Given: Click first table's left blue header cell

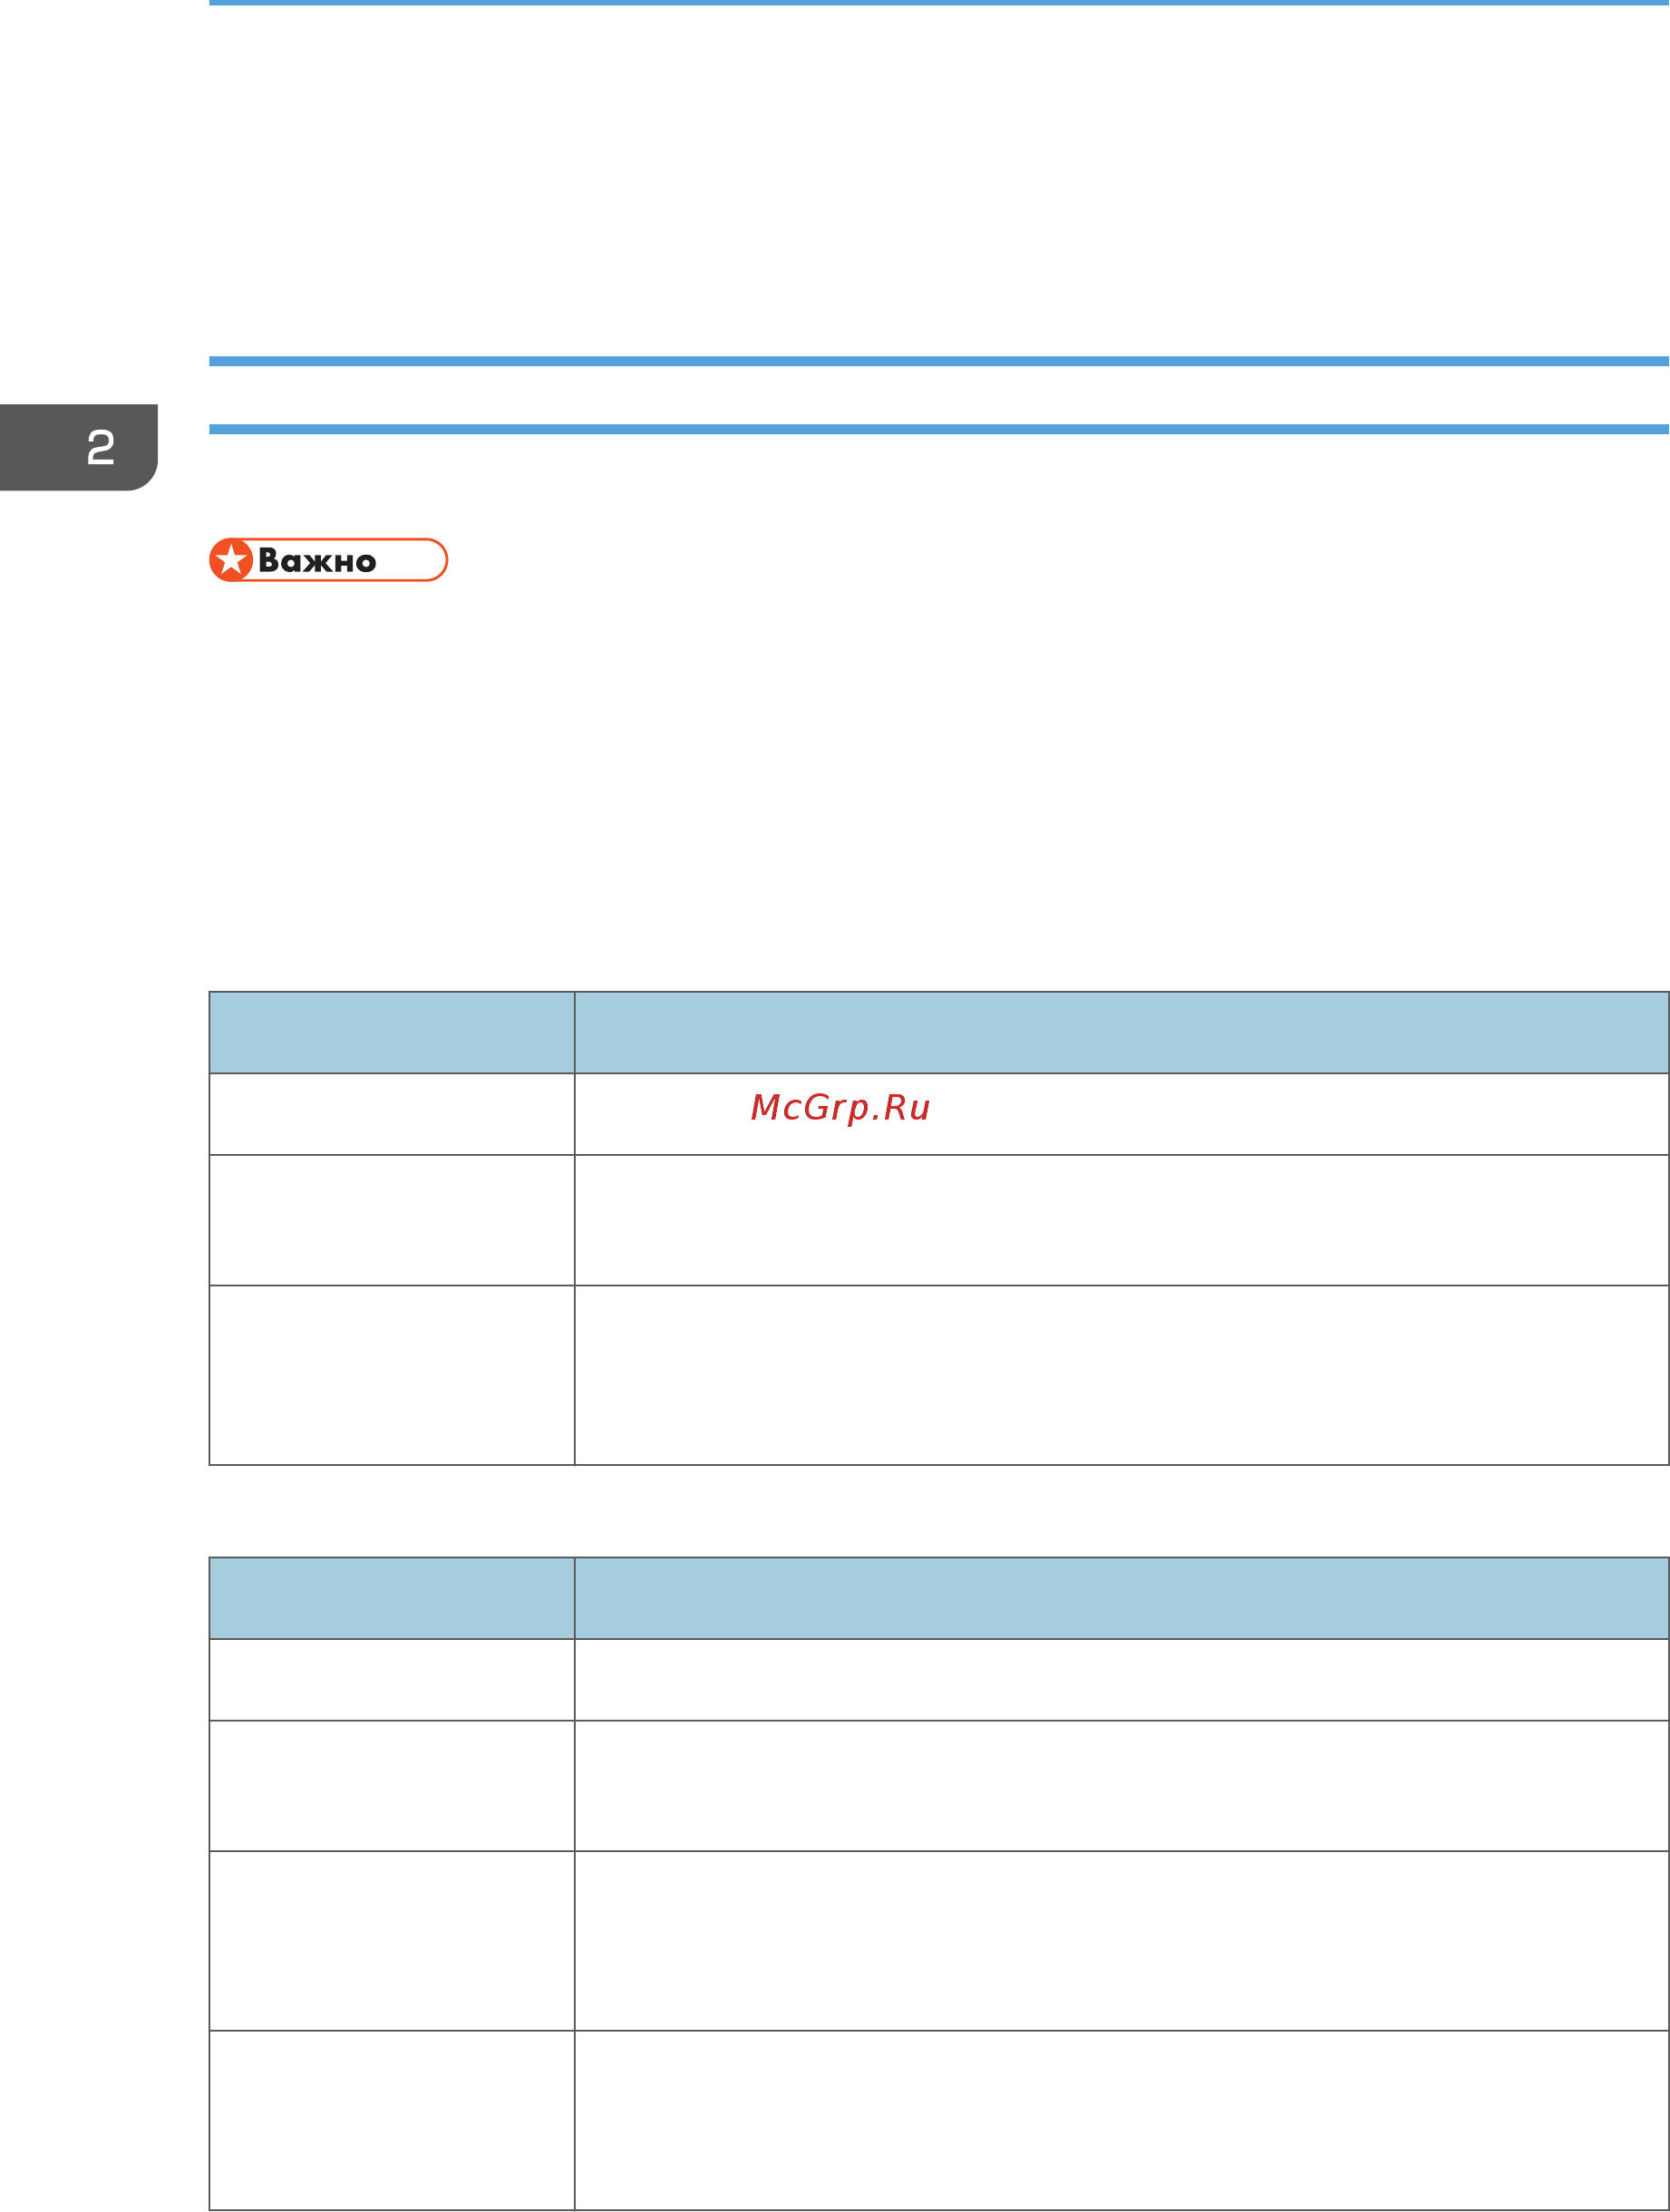Looking at the screenshot, I should point(392,1033).
